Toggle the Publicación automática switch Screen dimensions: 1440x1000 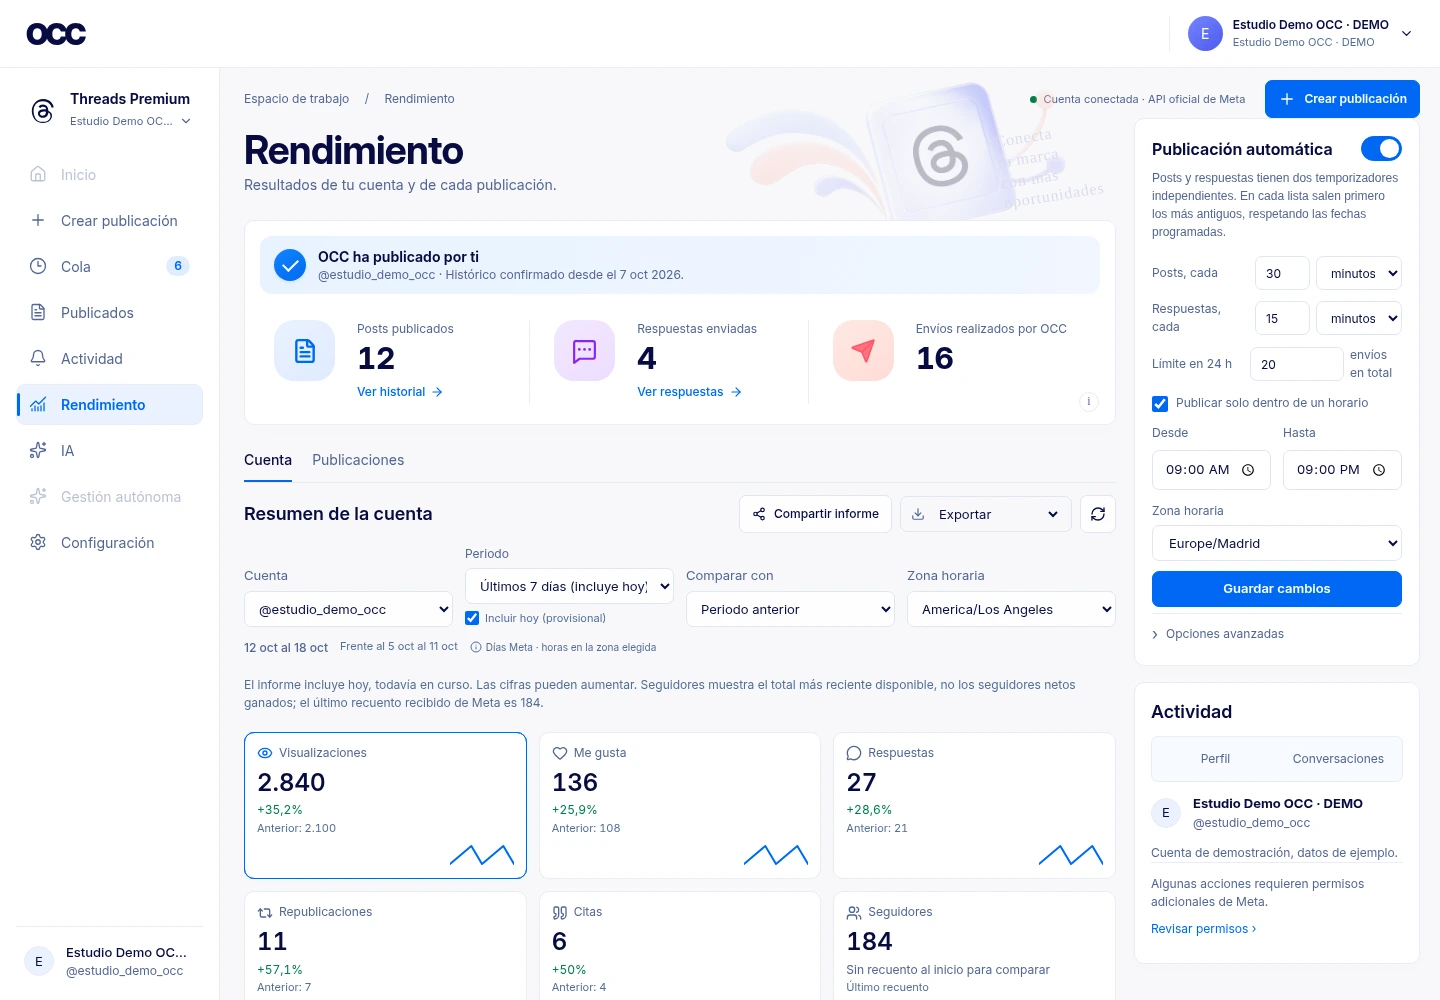[1381, 149]
